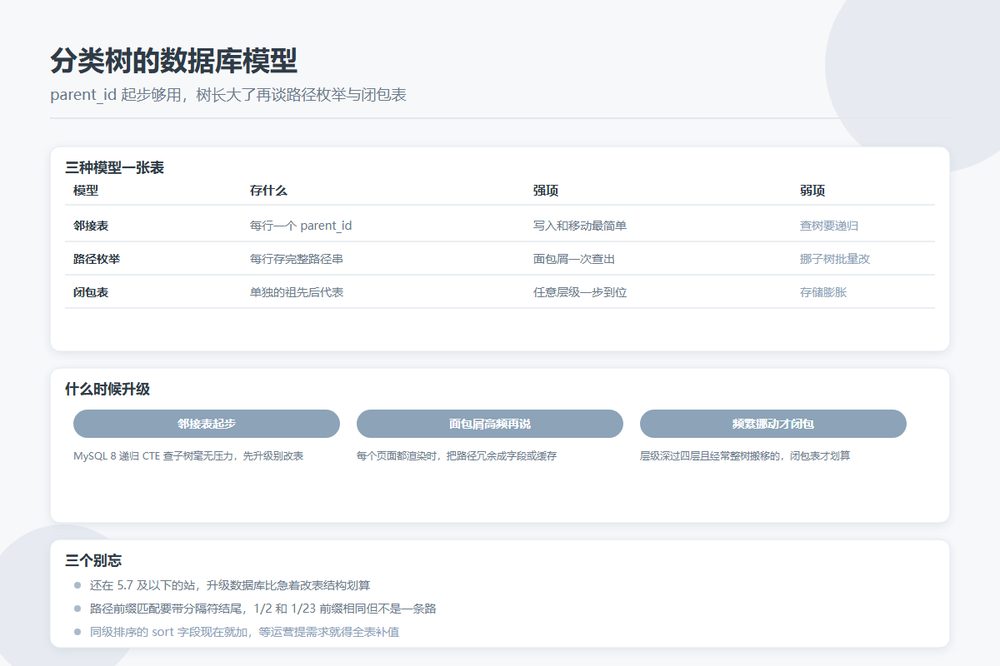Click the cell 写入和移动最简单
1000x666 pixels.
(580, 226)
